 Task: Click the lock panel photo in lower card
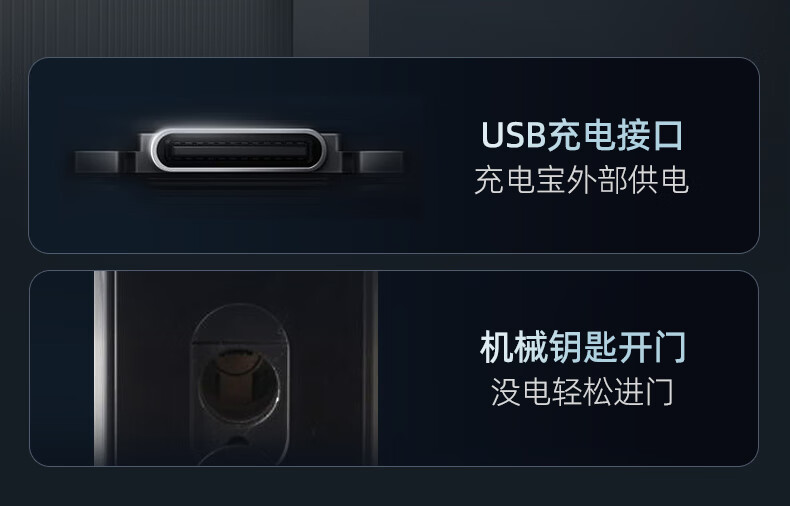click(x=236, y=368)
